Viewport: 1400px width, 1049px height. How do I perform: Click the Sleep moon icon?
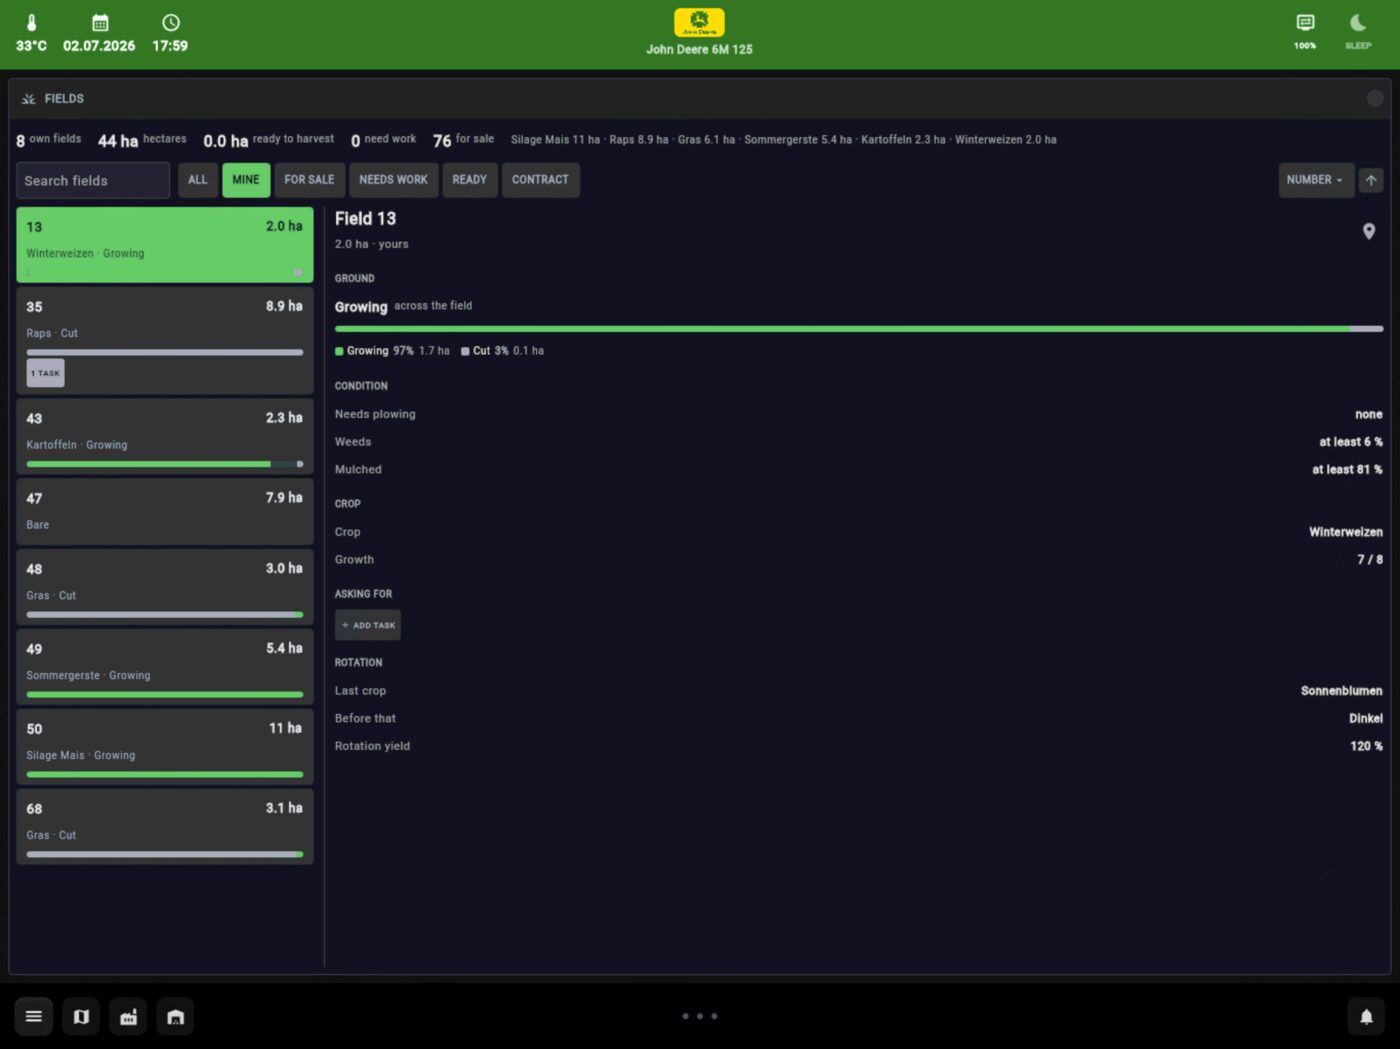1358,23
